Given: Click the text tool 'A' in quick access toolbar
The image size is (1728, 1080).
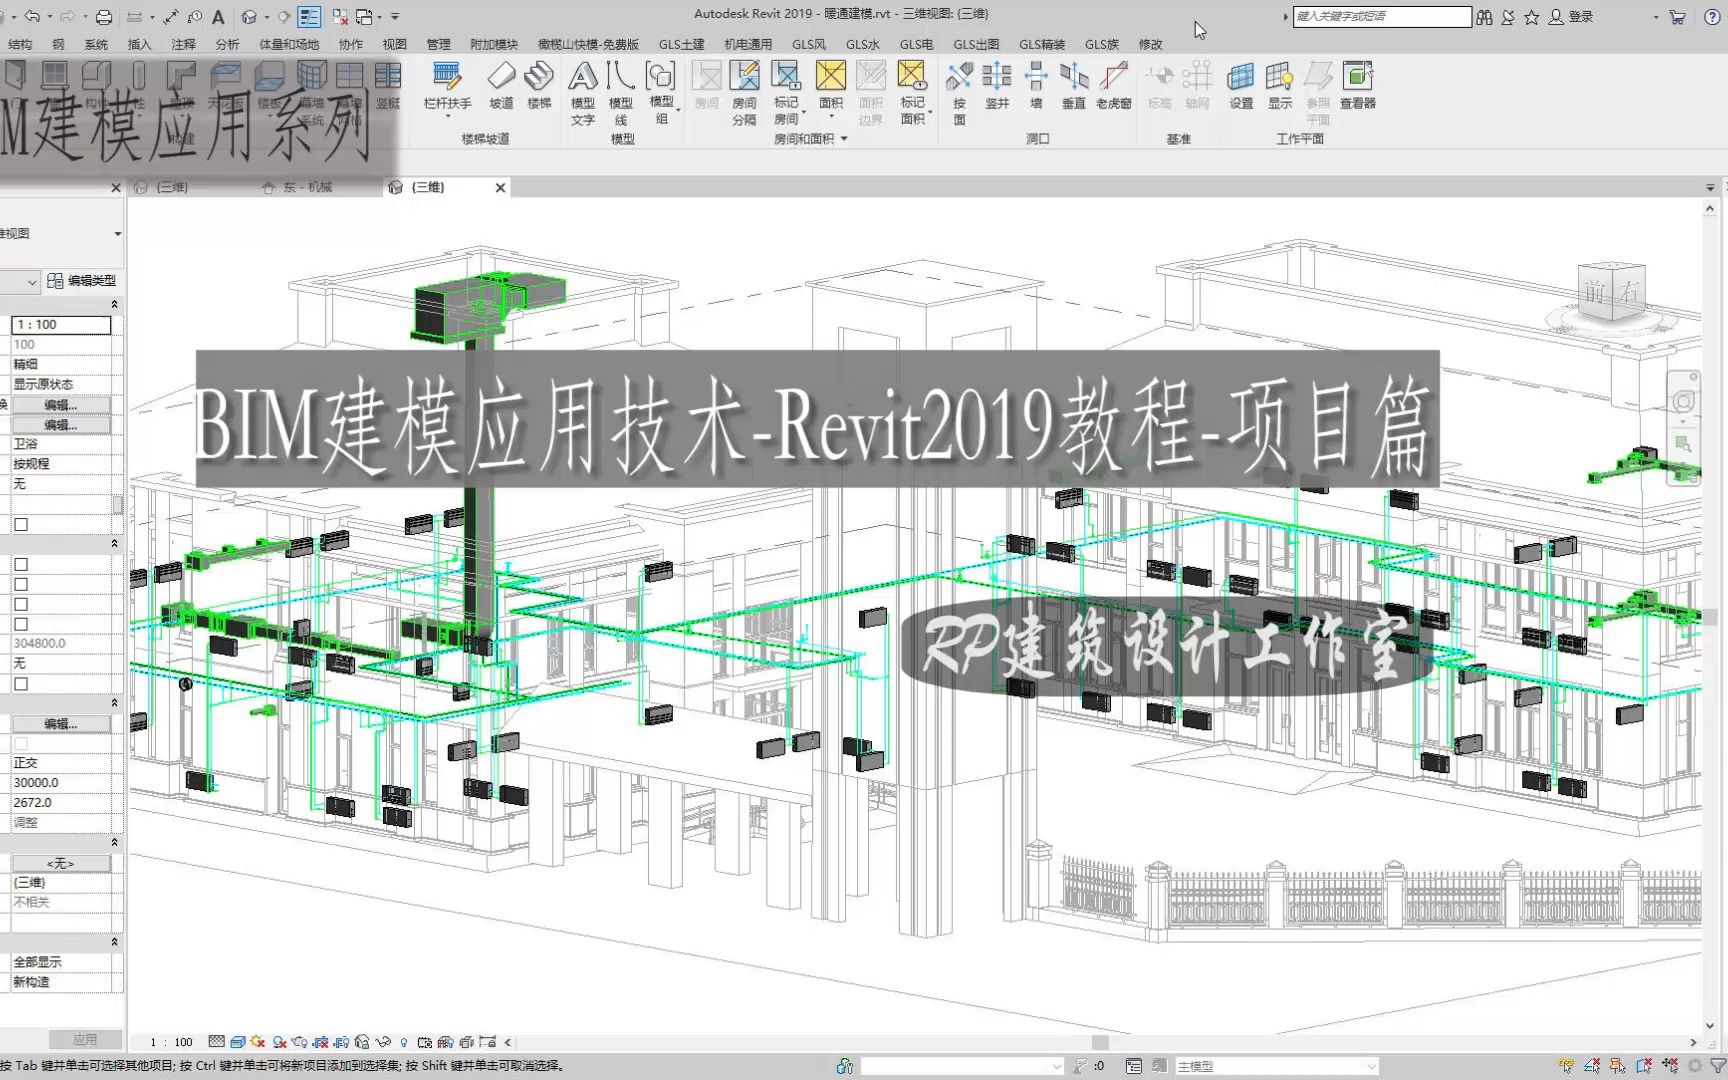Looking at the screenshot, I should point(218,17).
